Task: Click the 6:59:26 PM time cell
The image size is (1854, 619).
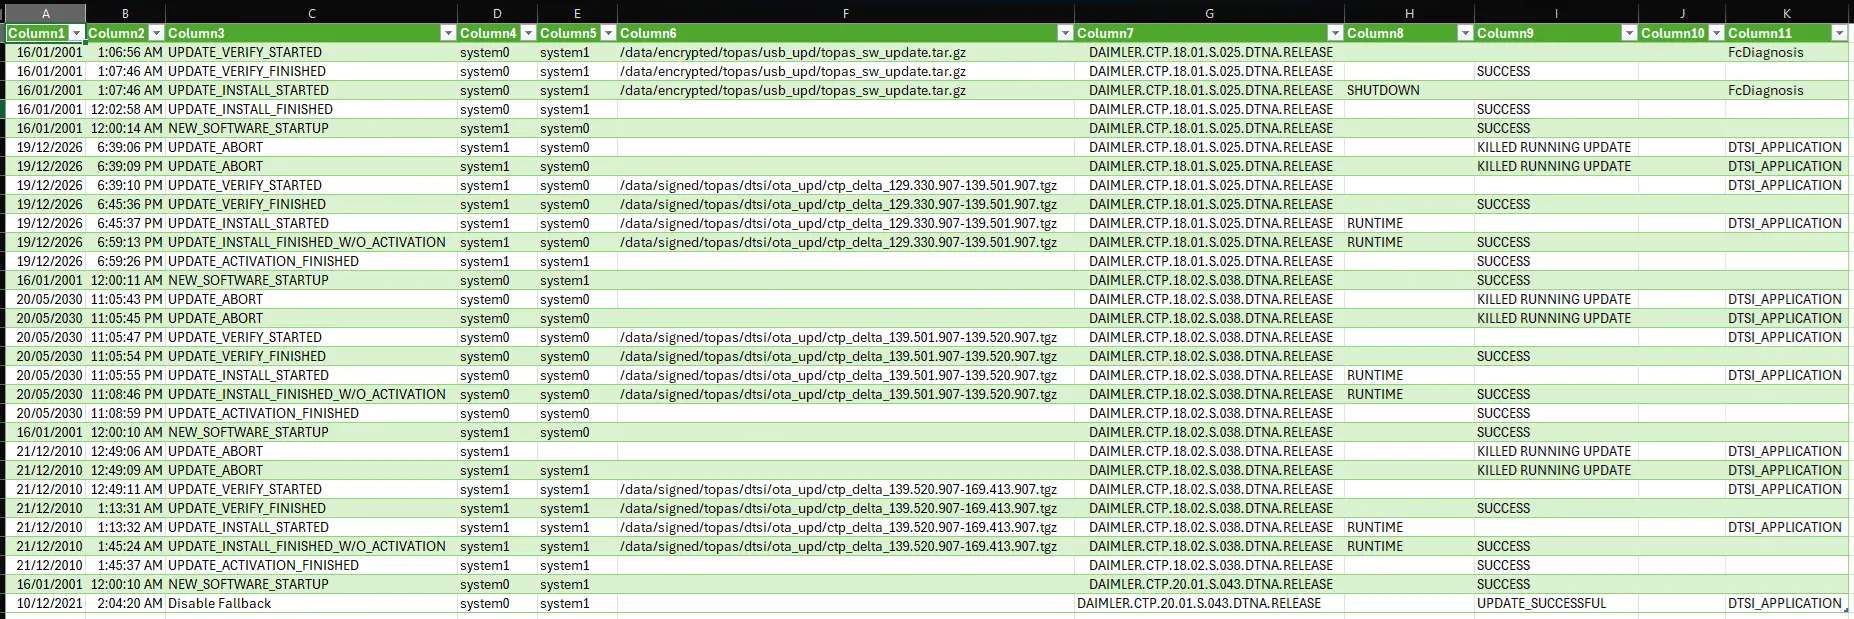Action: coord(125,261)
